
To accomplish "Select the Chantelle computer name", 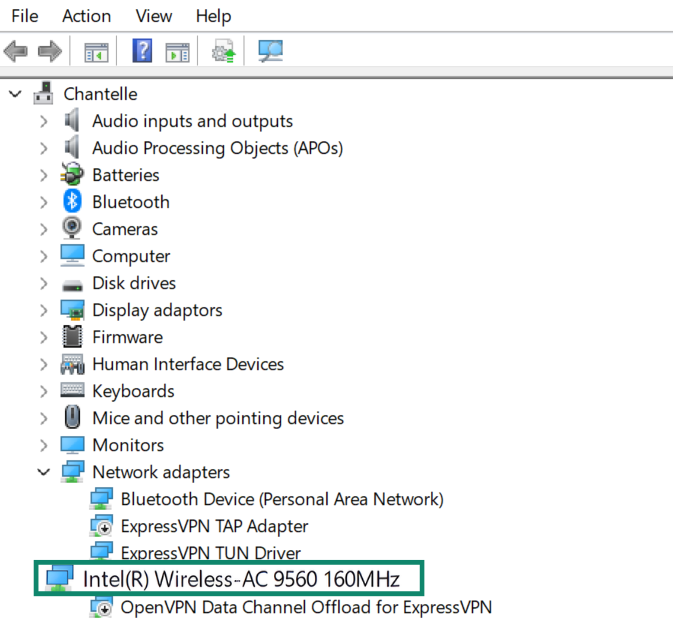I will (x=100, y=94).
